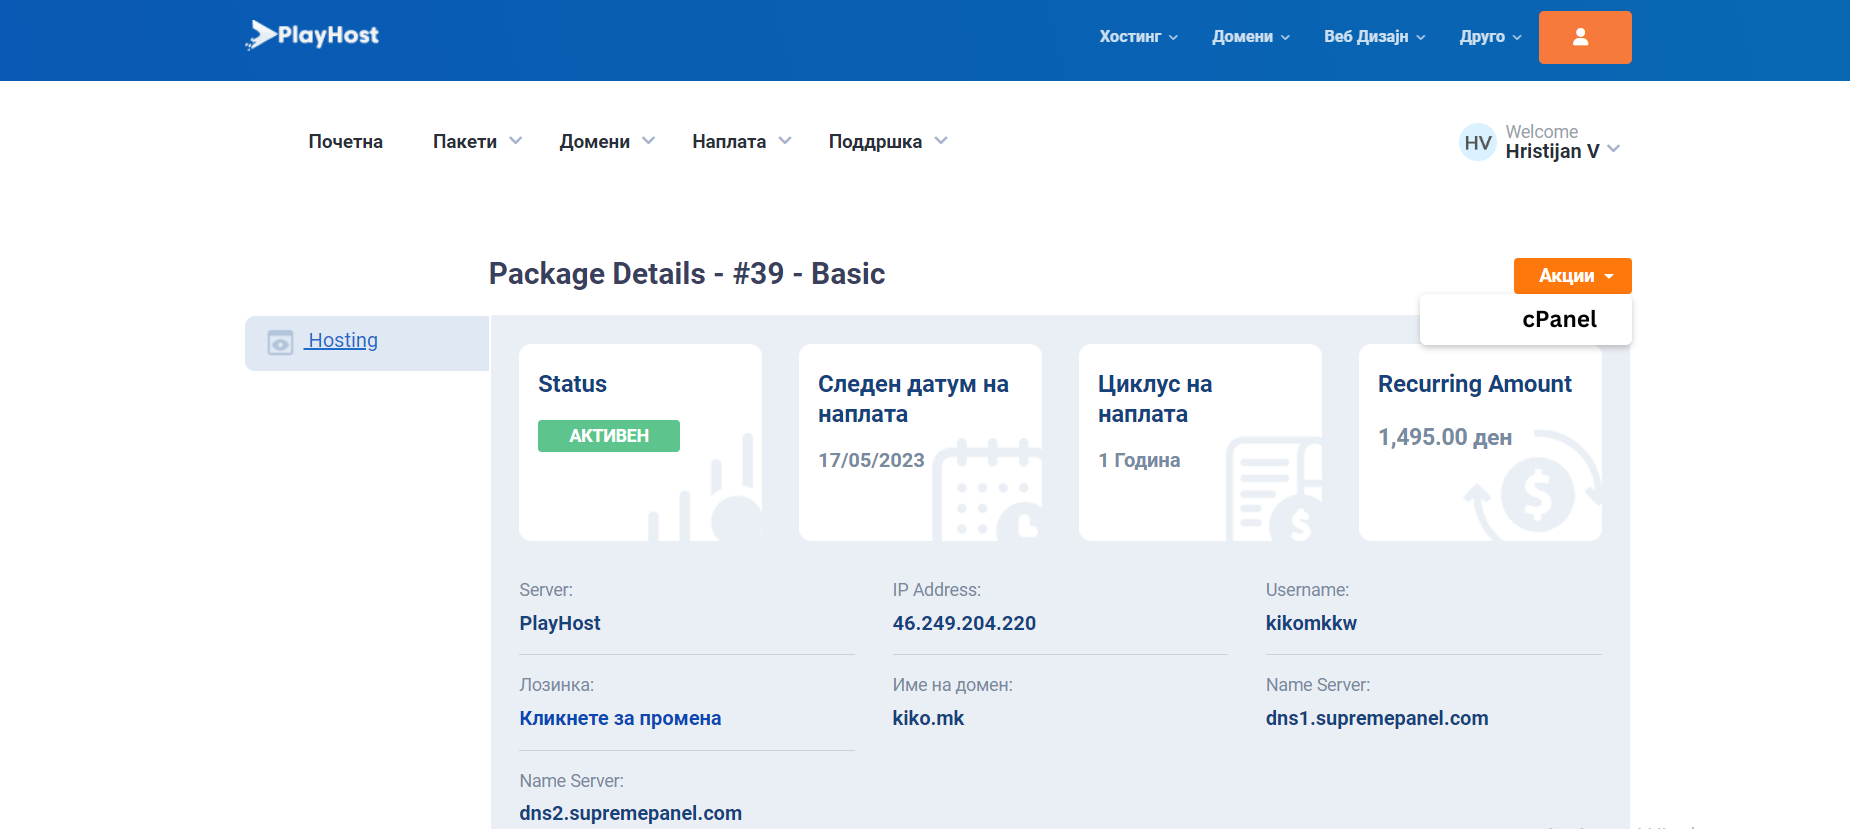The image size is (1850, 829).
Task: Expand the Друго menu
Action: 1490,37
